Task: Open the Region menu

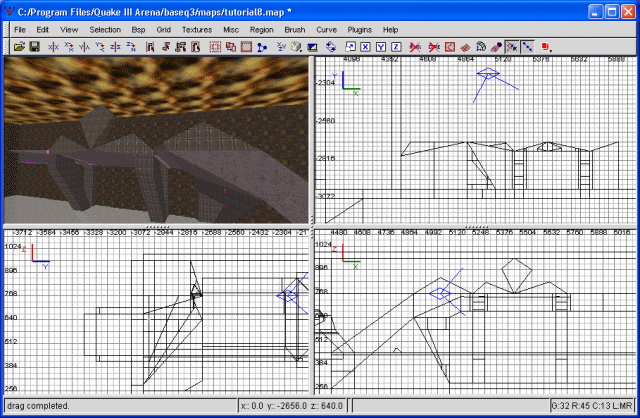Action: click(262, 30)
